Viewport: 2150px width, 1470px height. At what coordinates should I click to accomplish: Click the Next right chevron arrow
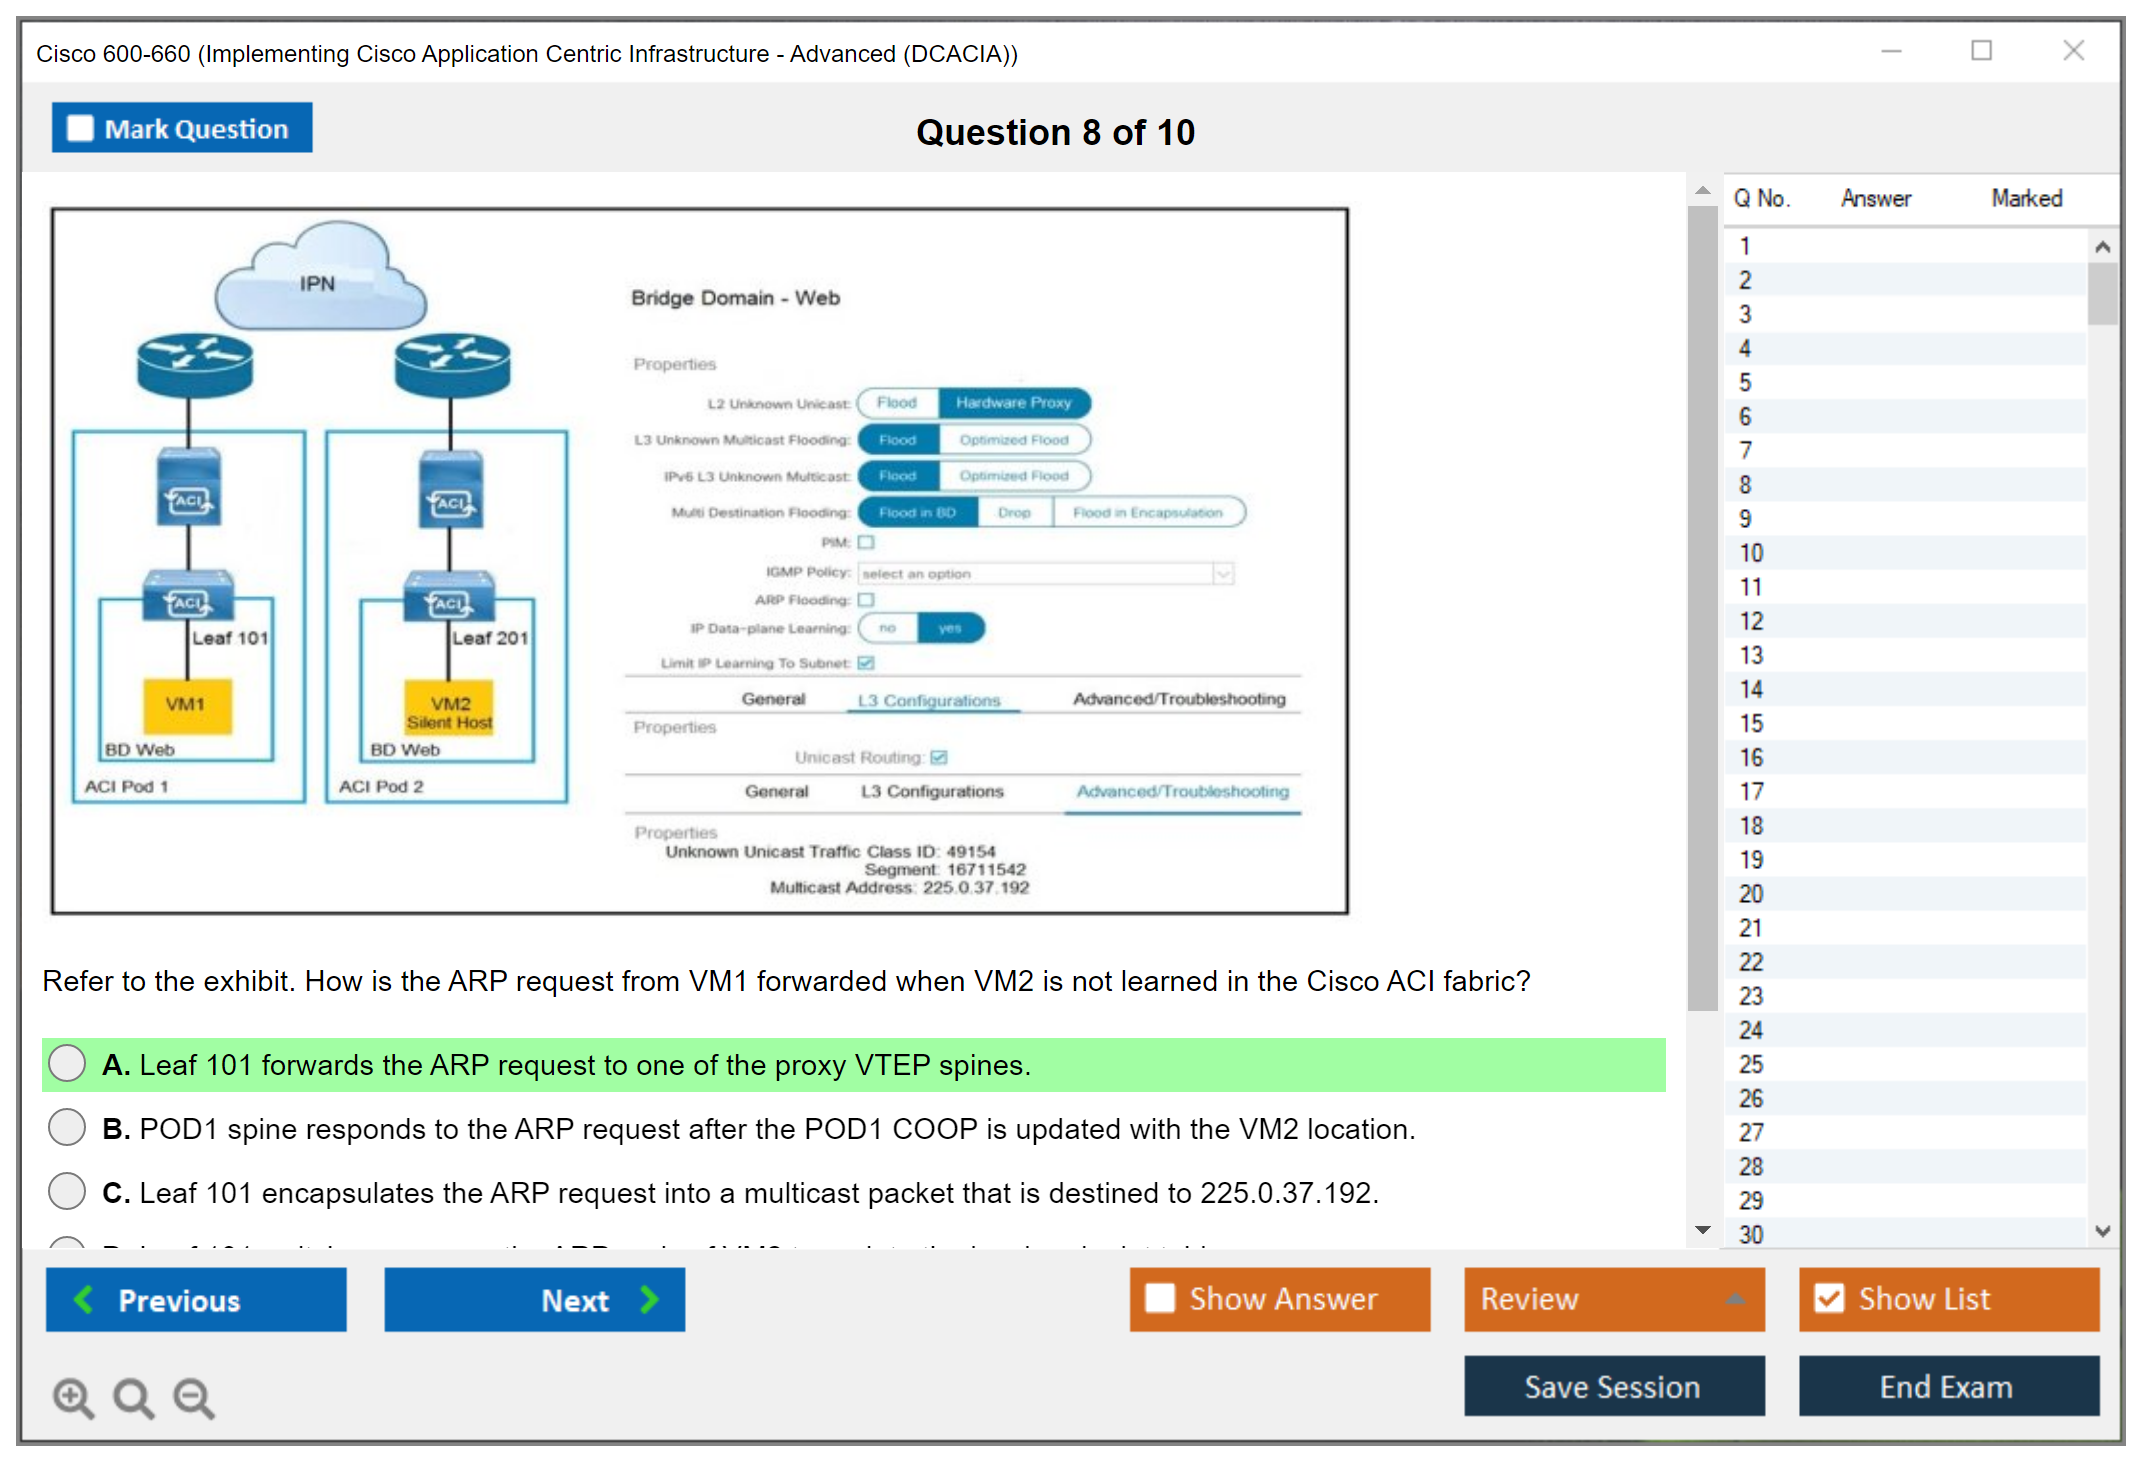coord(650,1299)
